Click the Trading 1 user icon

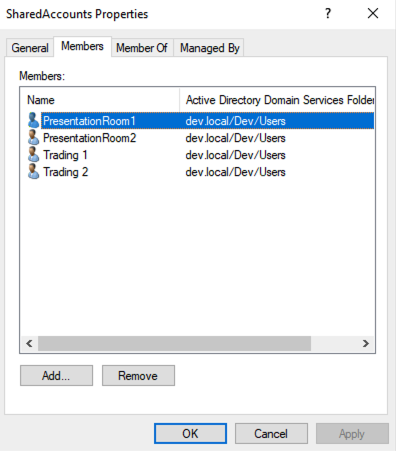(33, 154)
